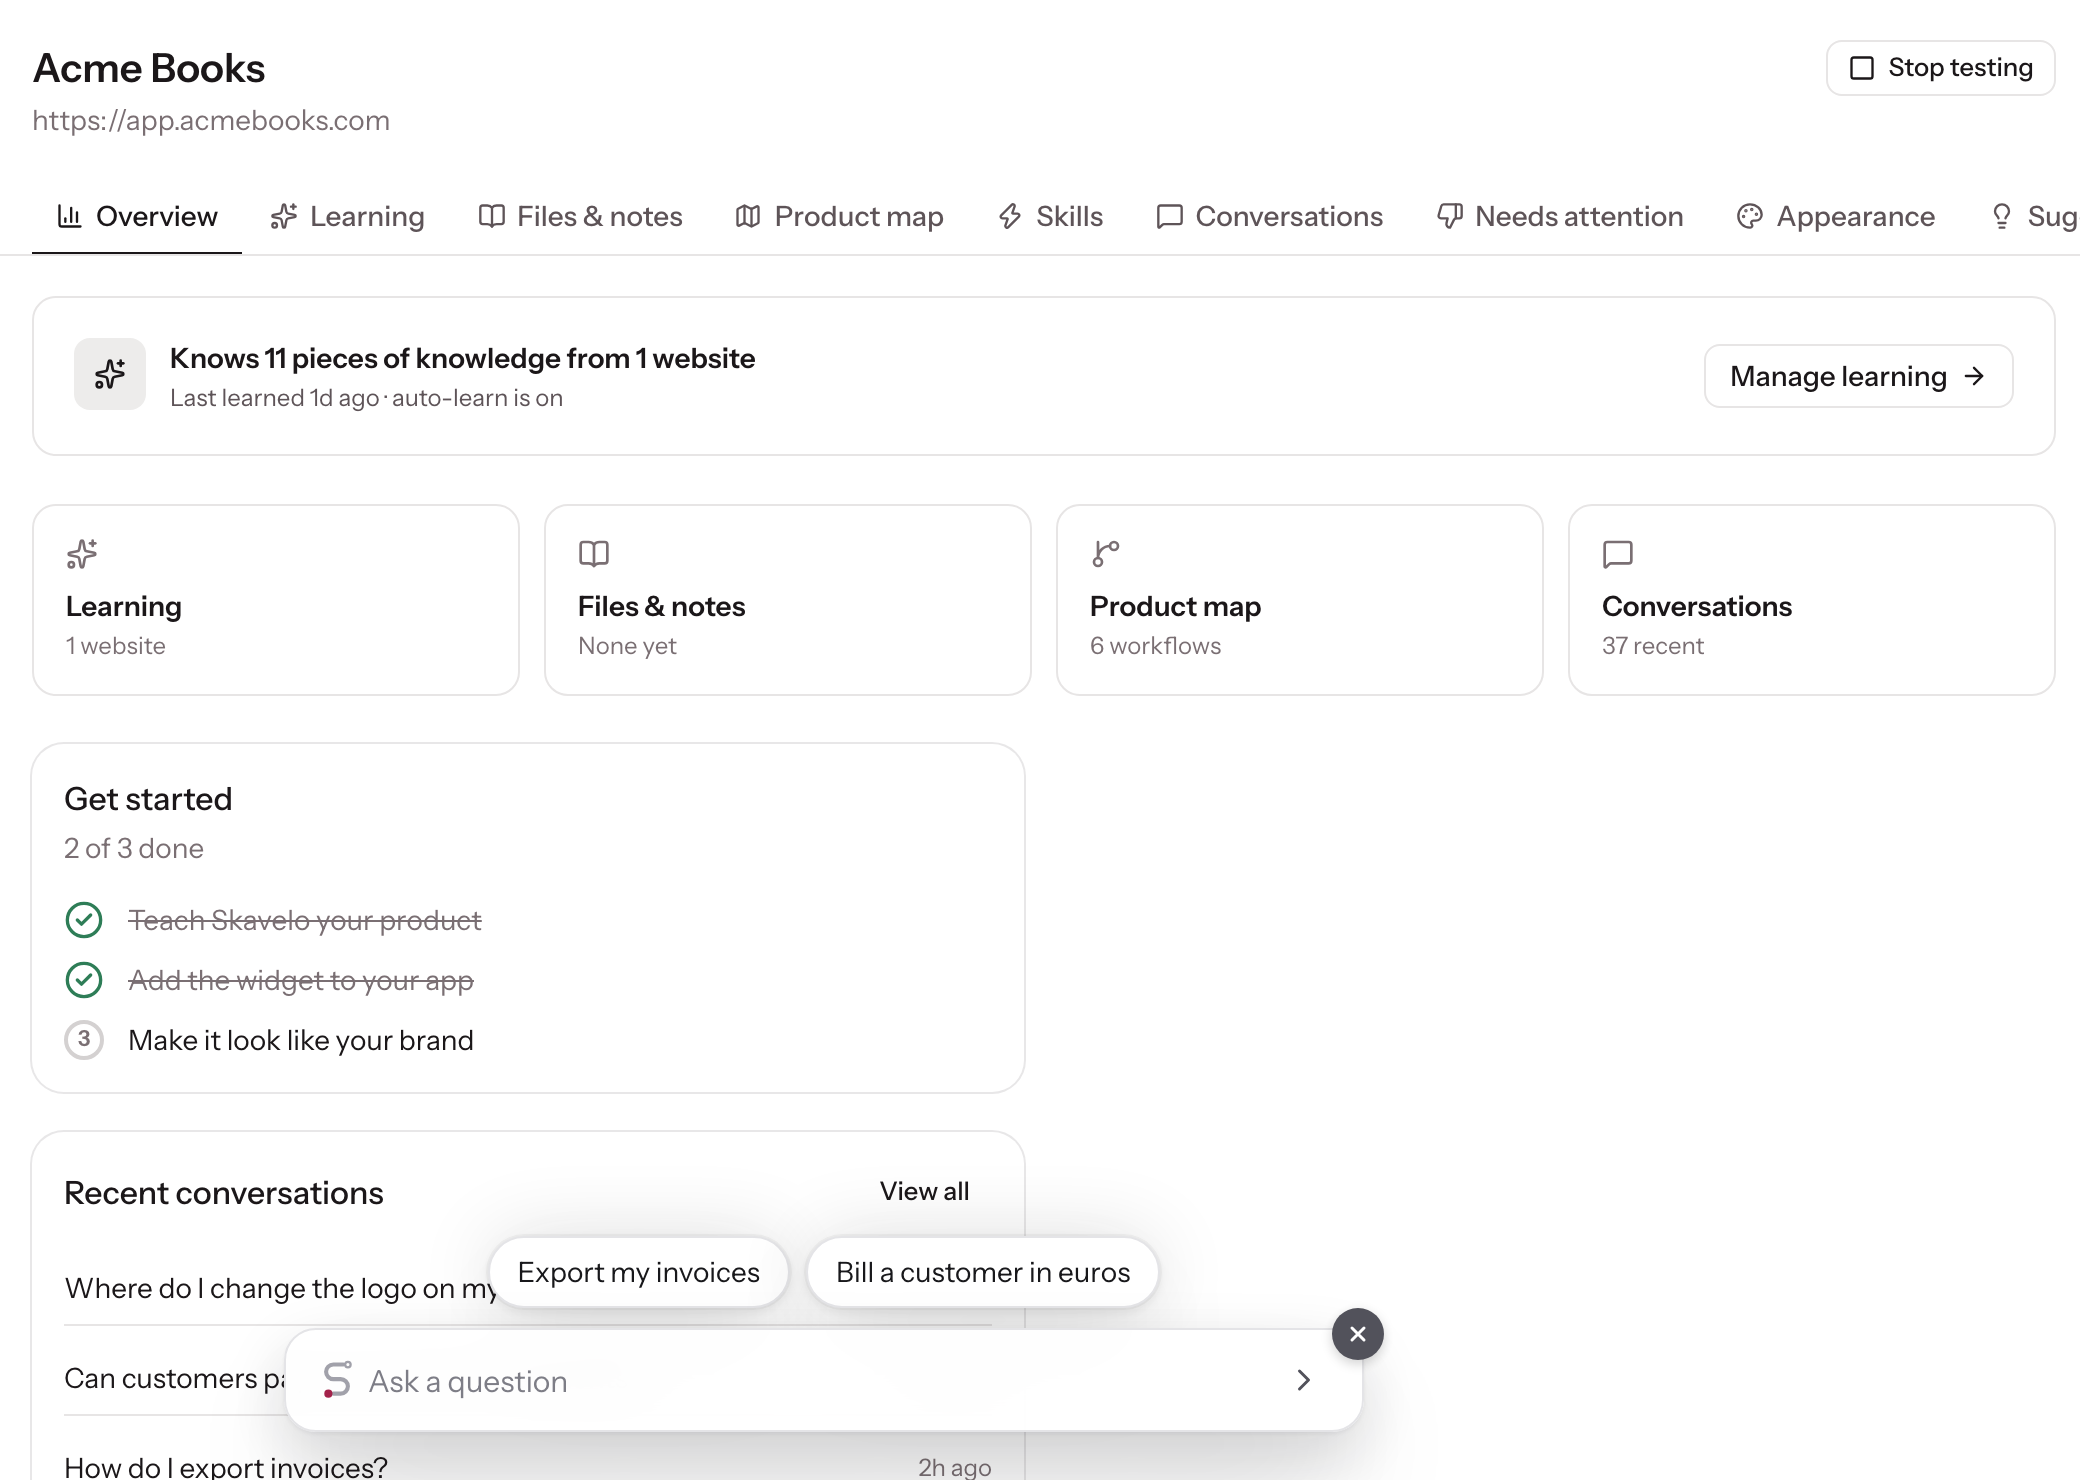This screenshot has height=1480, width=2080.
Task: Click the branch icon in Product map card
Action: tap(1106, 554)
